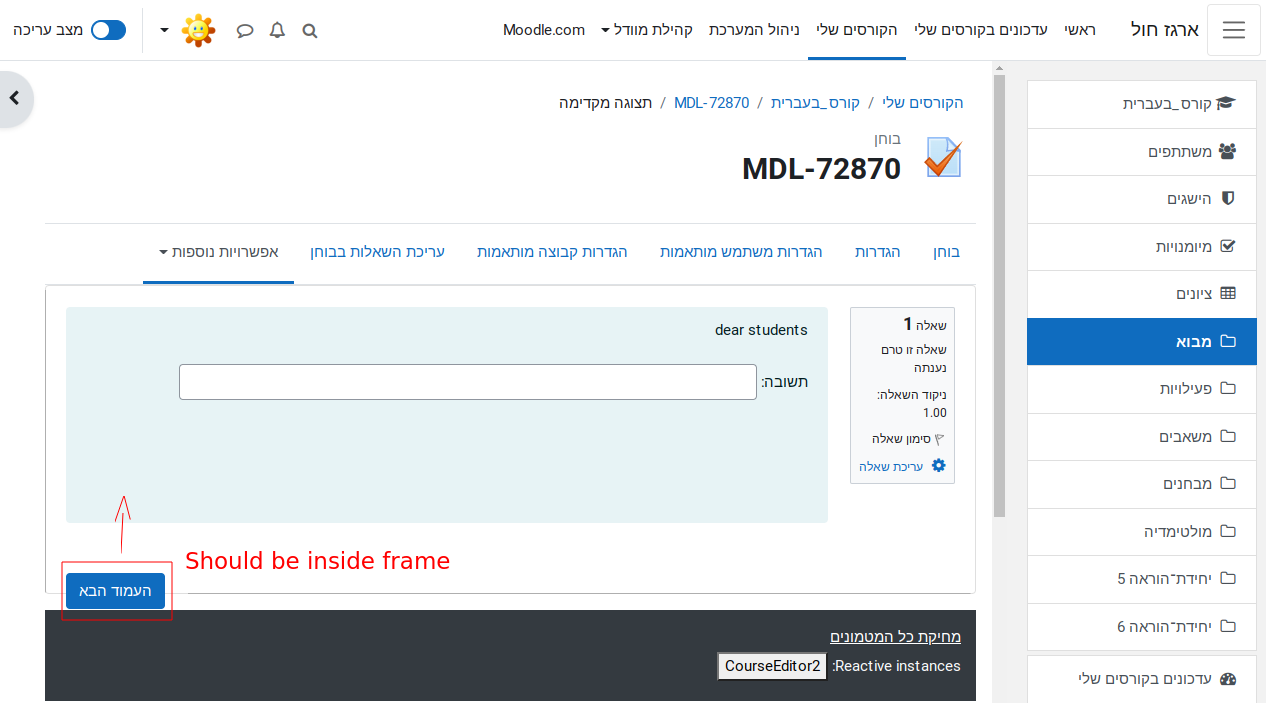Click the folder icon beside משאבים

1229,436
